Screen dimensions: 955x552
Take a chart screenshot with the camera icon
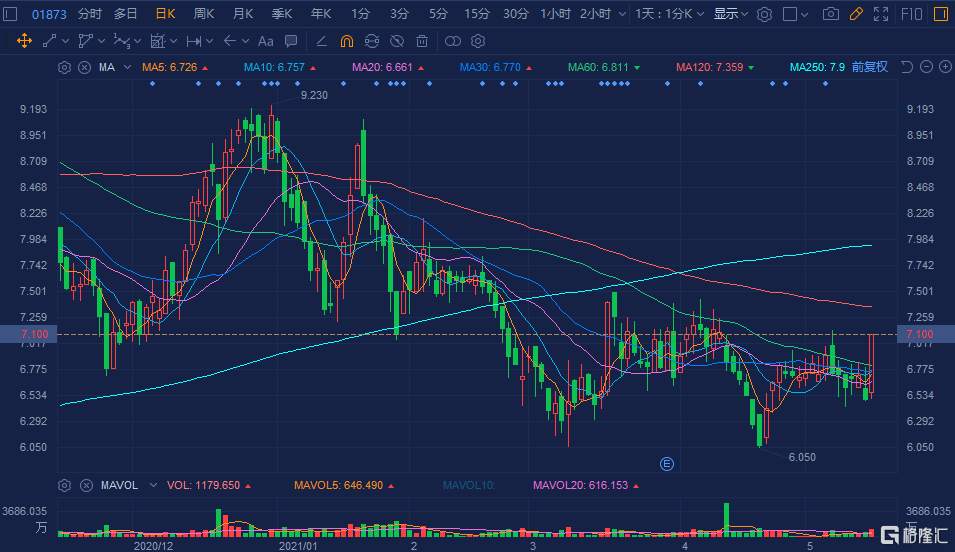[x=830, y=14]
